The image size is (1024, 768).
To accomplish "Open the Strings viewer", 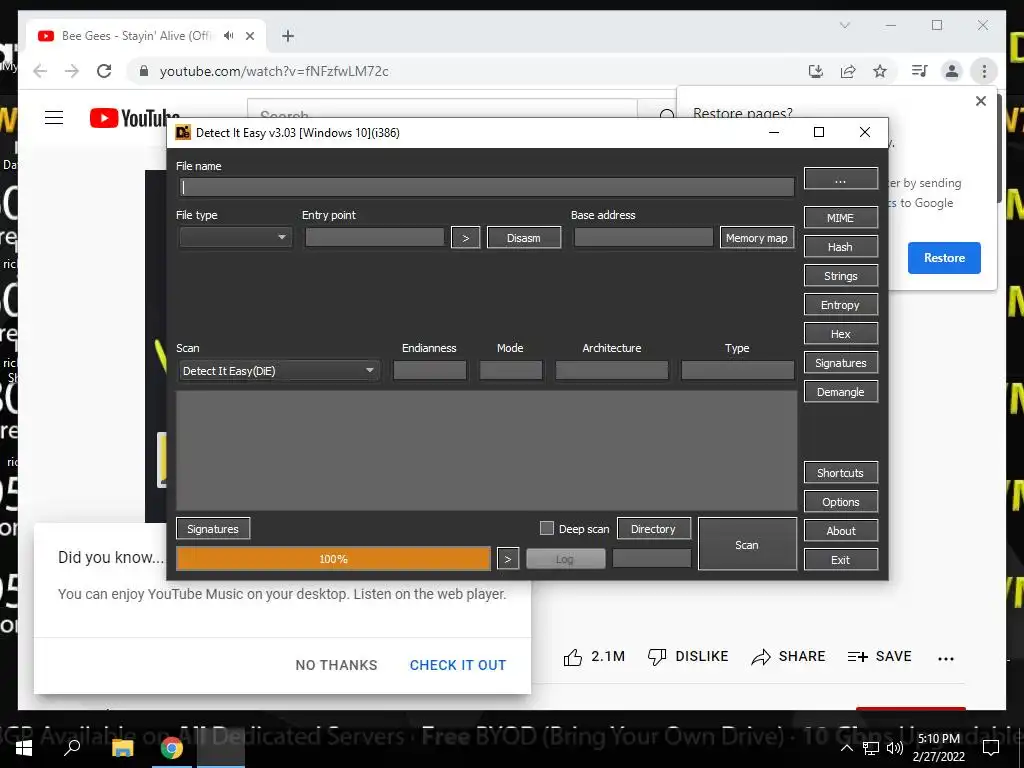I will click(x=840, y=276).
